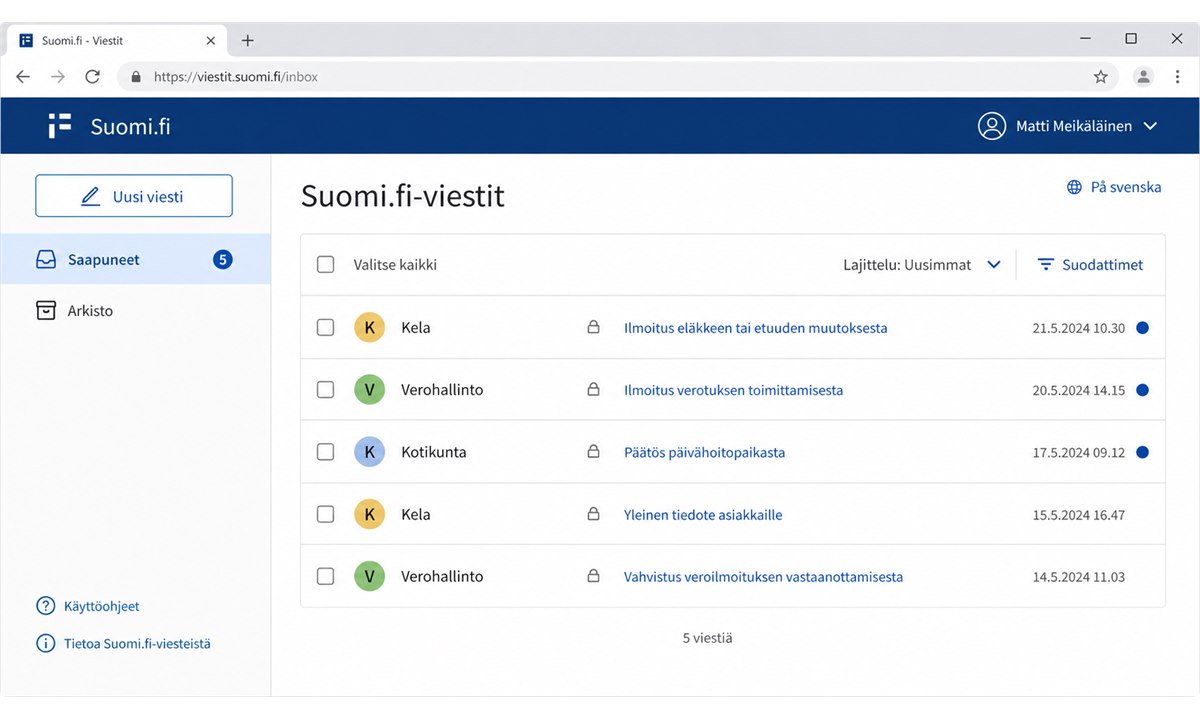This screenshot has height=720, width=1200.
Task: Select checkbox for the Kotikunta message
Action: [325, 452]
